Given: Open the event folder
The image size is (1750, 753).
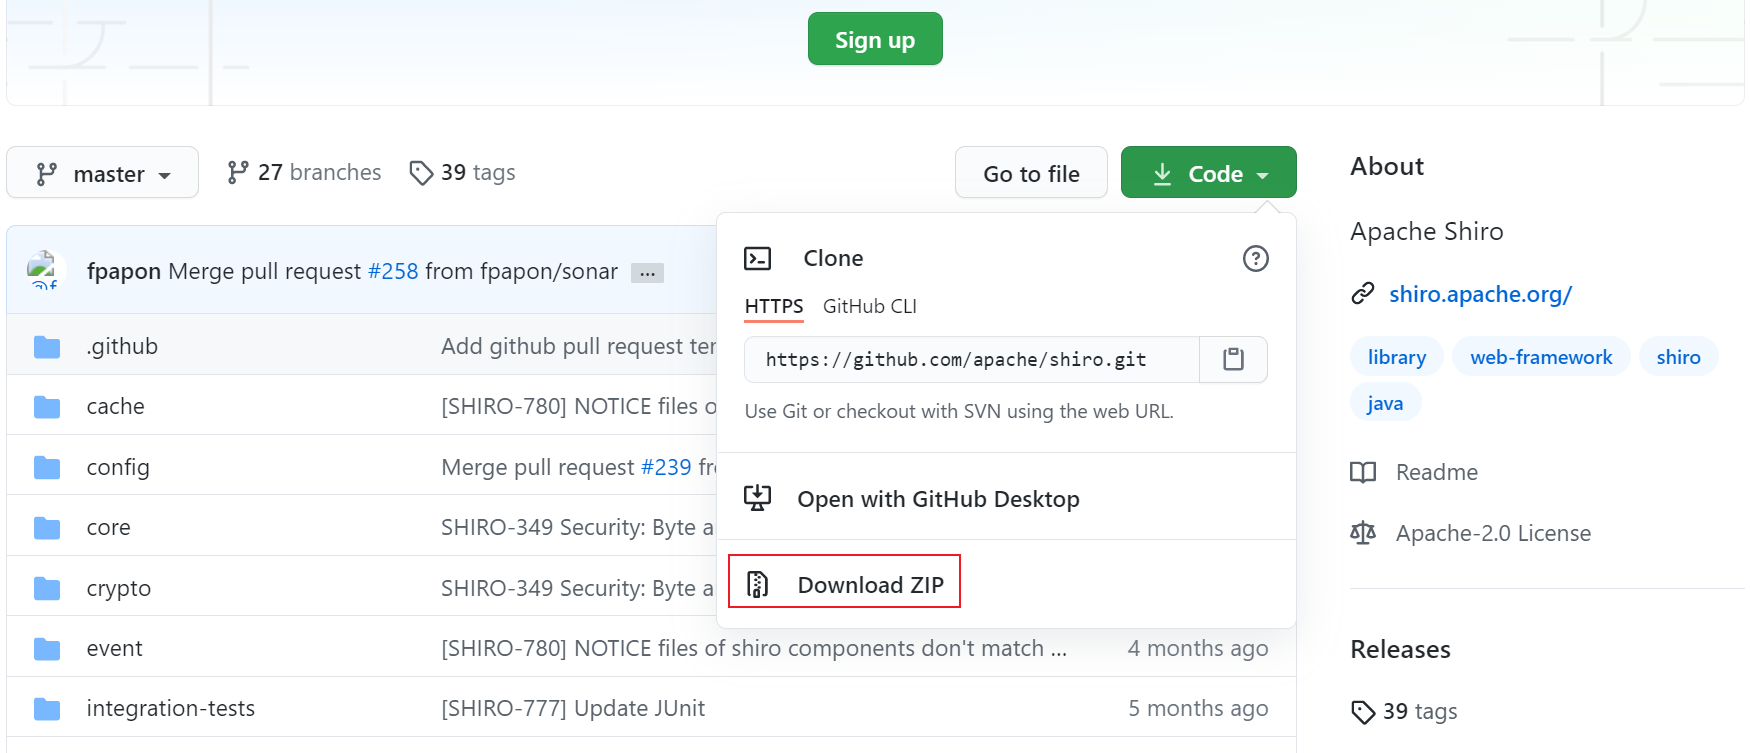Looking at the screenshot, I should coord(115,648).
